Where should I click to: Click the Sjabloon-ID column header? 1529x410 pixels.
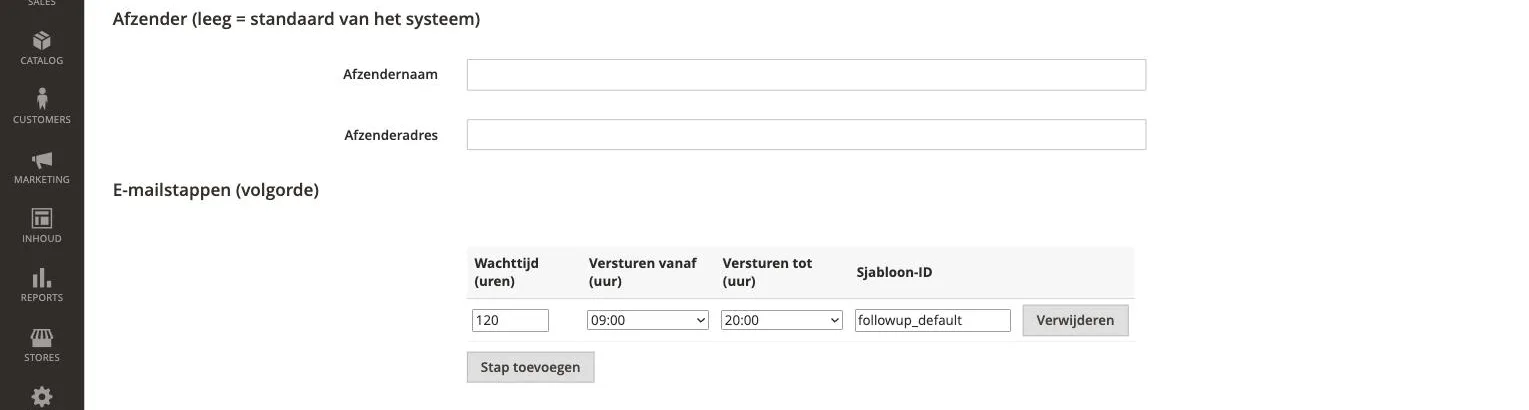pyautogui.click(x=894, y=272)
